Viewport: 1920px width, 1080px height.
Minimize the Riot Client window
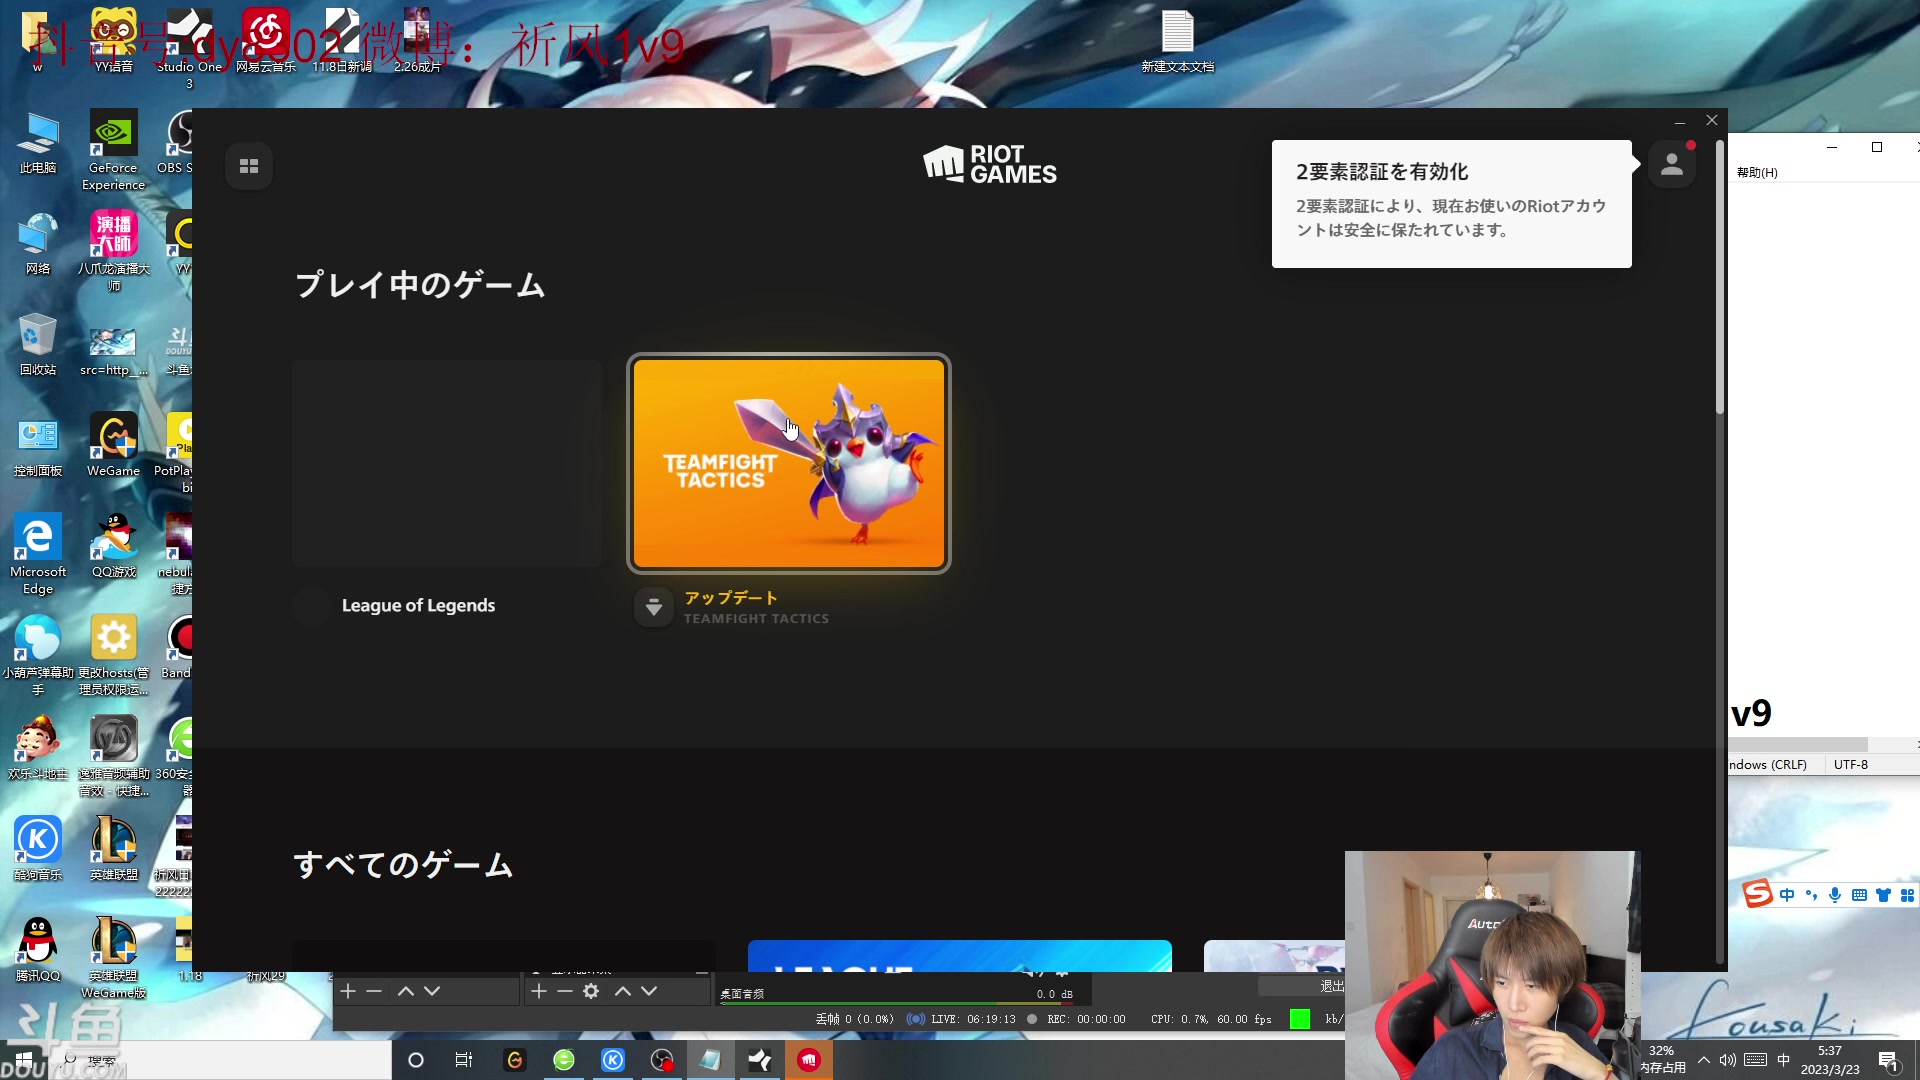(1680, 121)
